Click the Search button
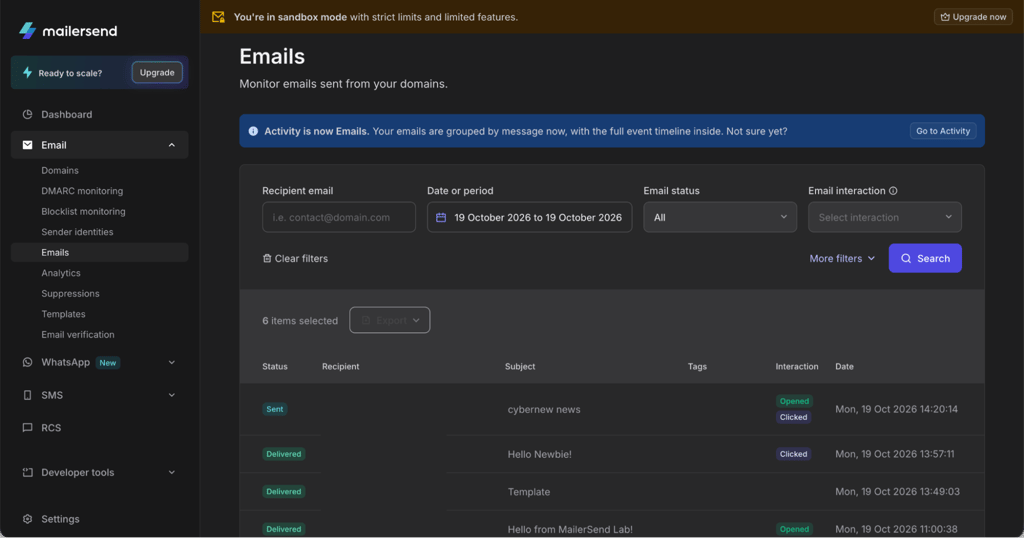The image size is (1024, 538). 925,259
